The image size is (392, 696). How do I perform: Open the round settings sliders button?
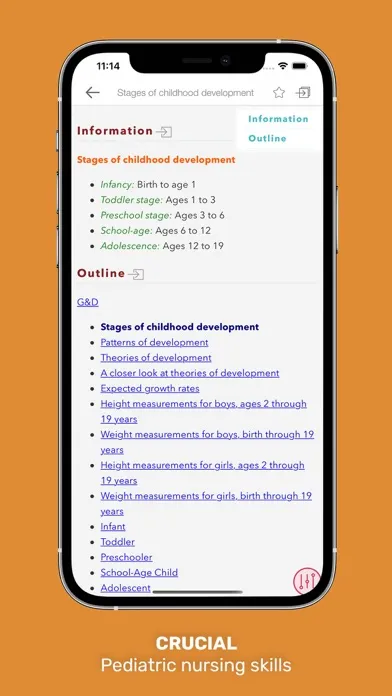coord(306,581)
